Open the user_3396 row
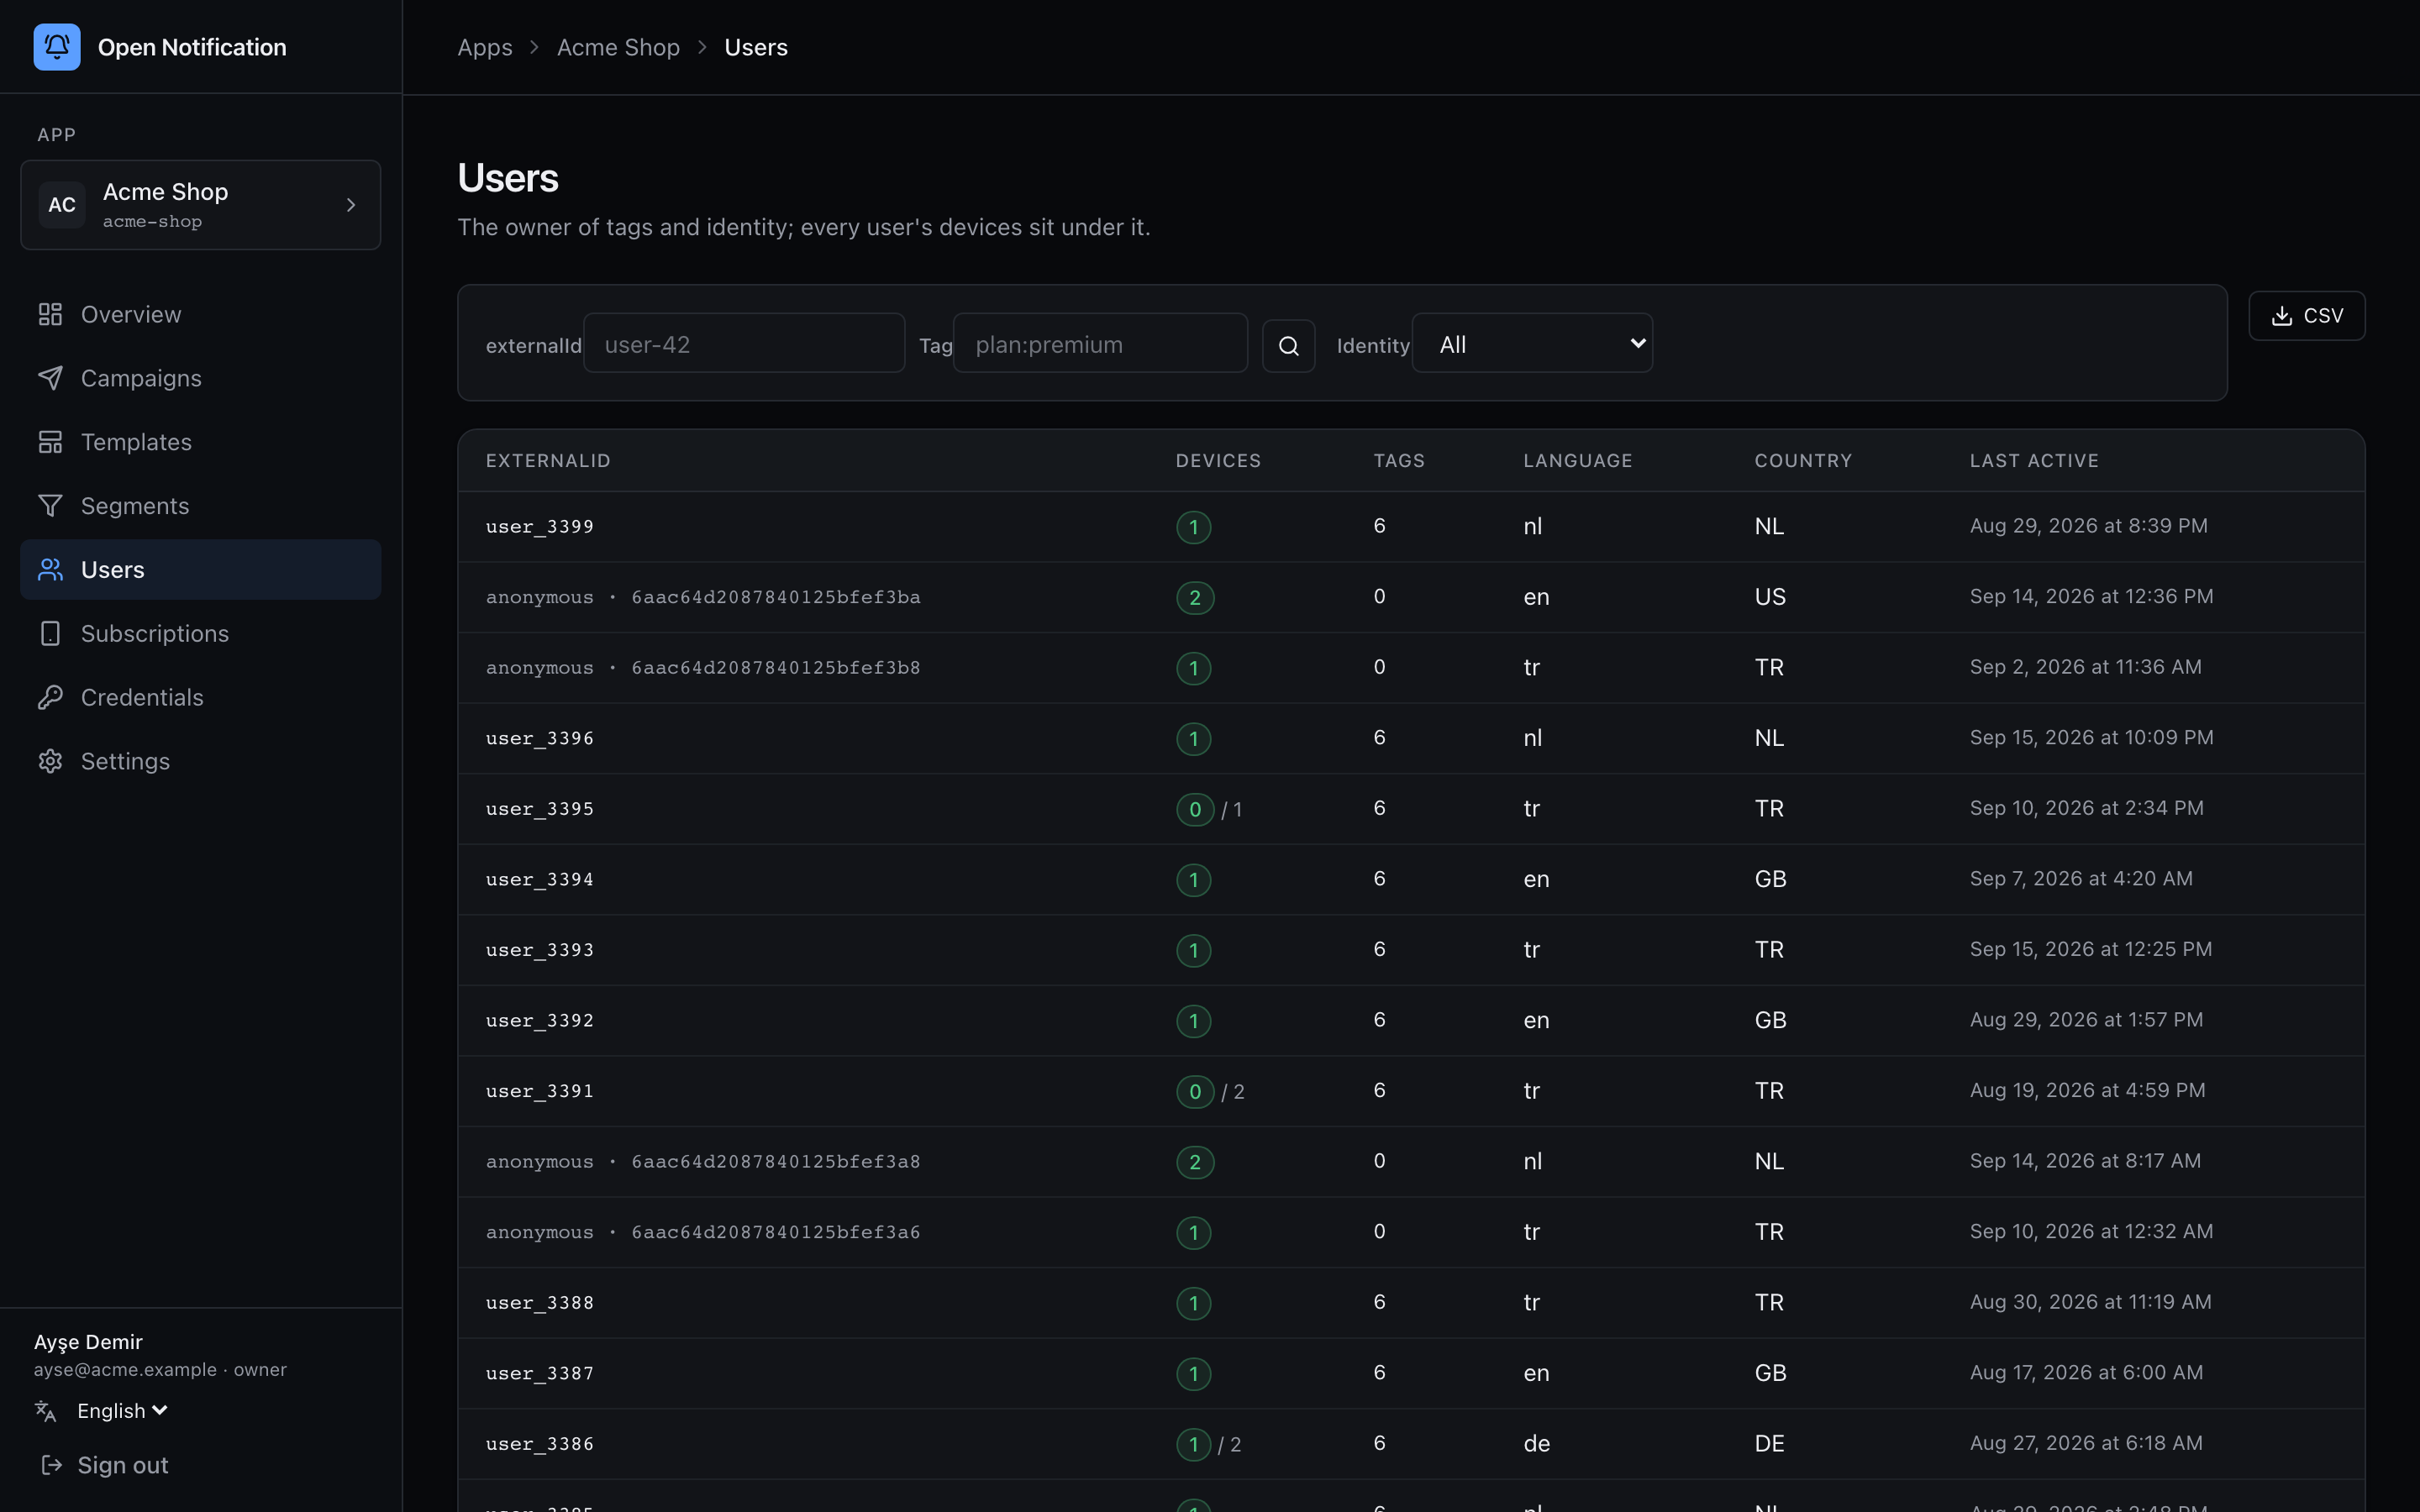The width and height of the screenshot is (2420, 1512). [x=1411, y=739]
